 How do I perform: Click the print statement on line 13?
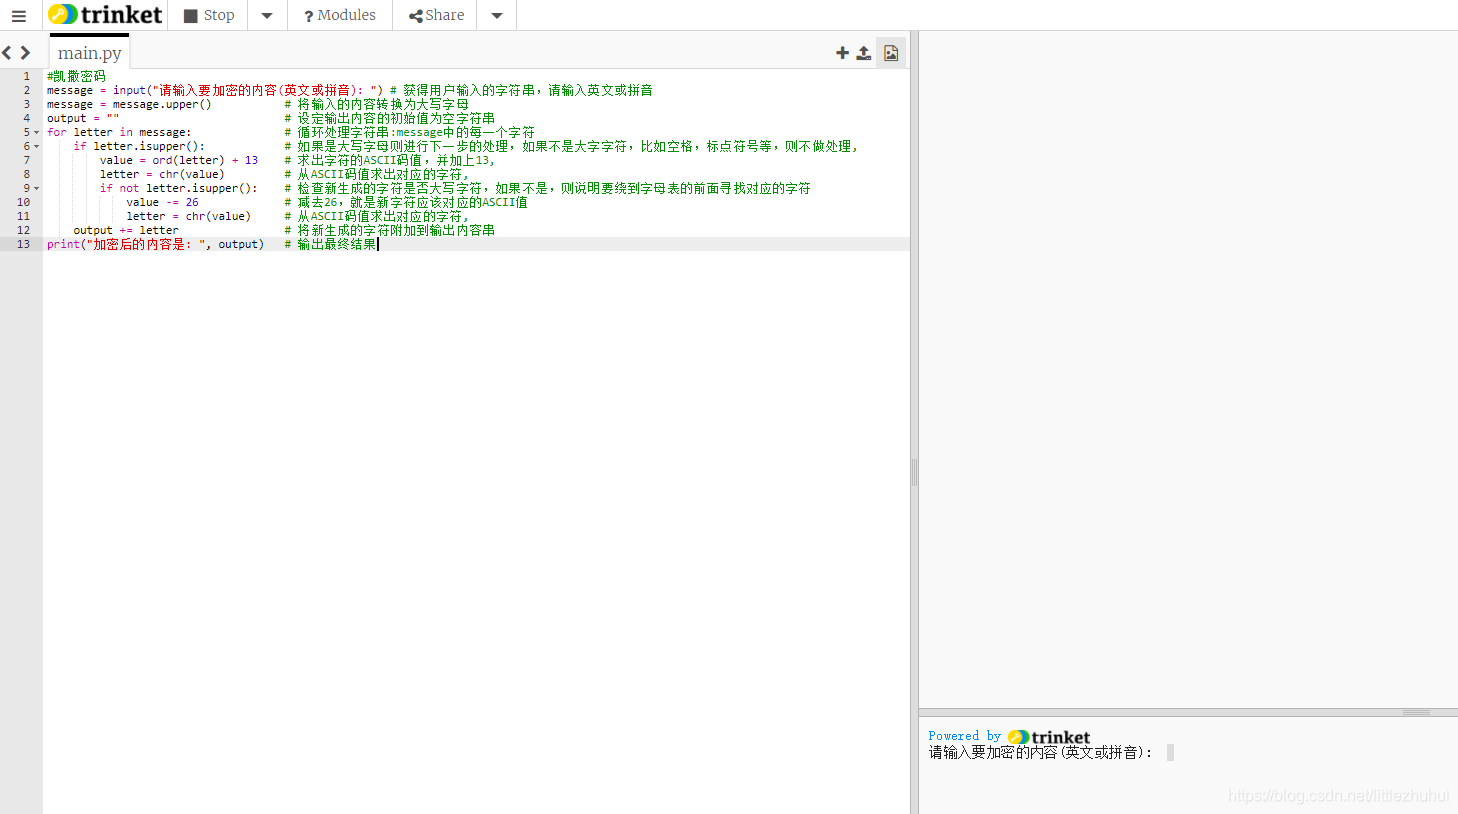coord(155,244)
